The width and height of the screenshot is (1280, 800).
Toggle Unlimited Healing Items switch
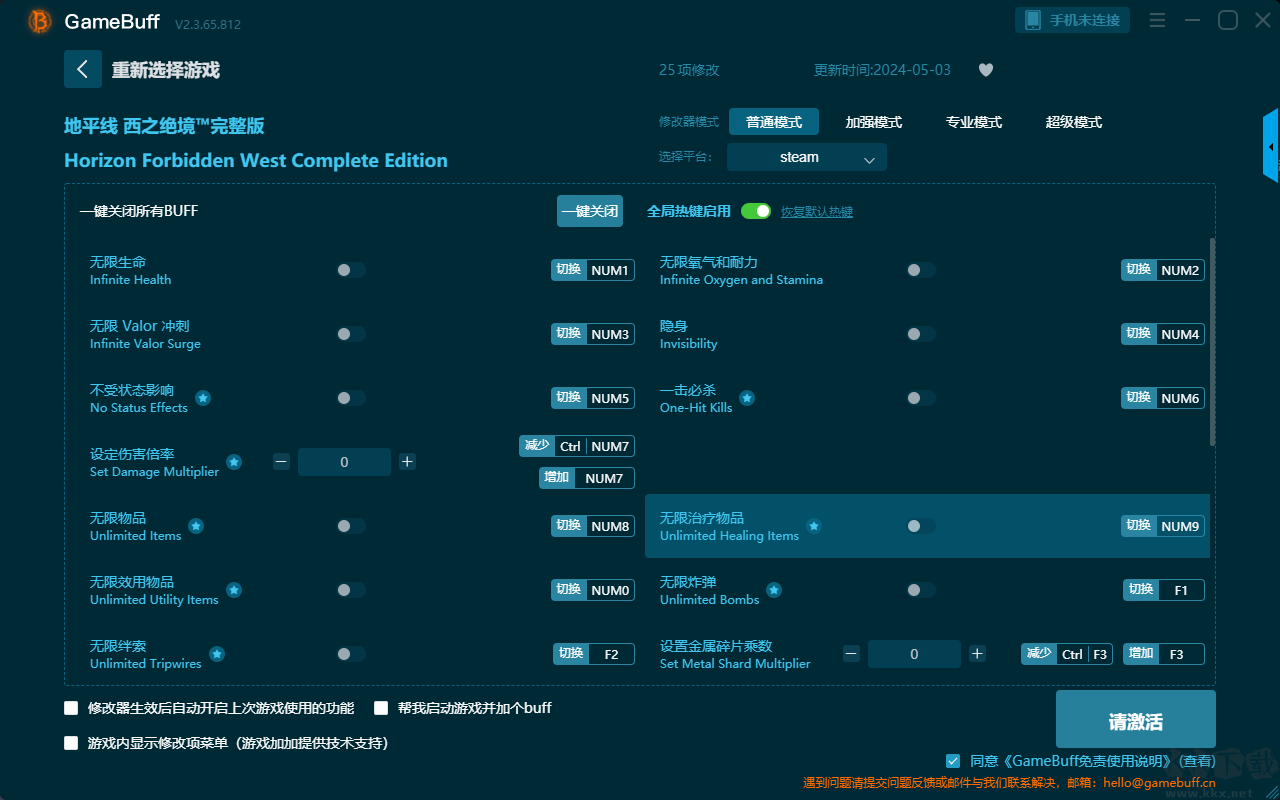coord(921,526)
